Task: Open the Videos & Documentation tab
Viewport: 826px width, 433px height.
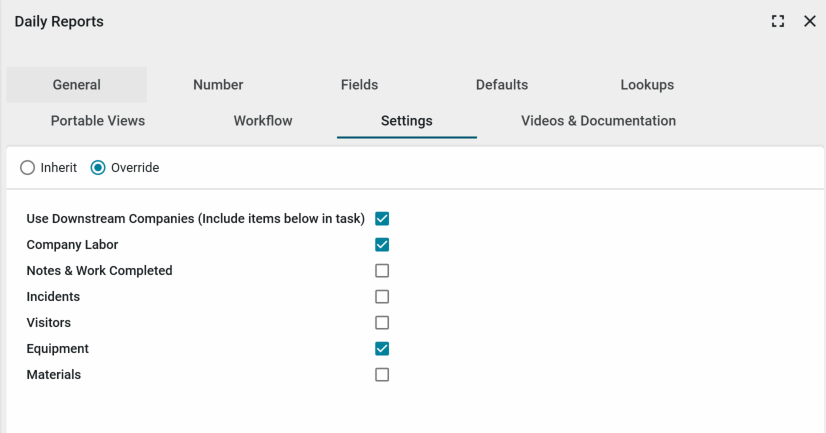Action: (x=598, y=121)
